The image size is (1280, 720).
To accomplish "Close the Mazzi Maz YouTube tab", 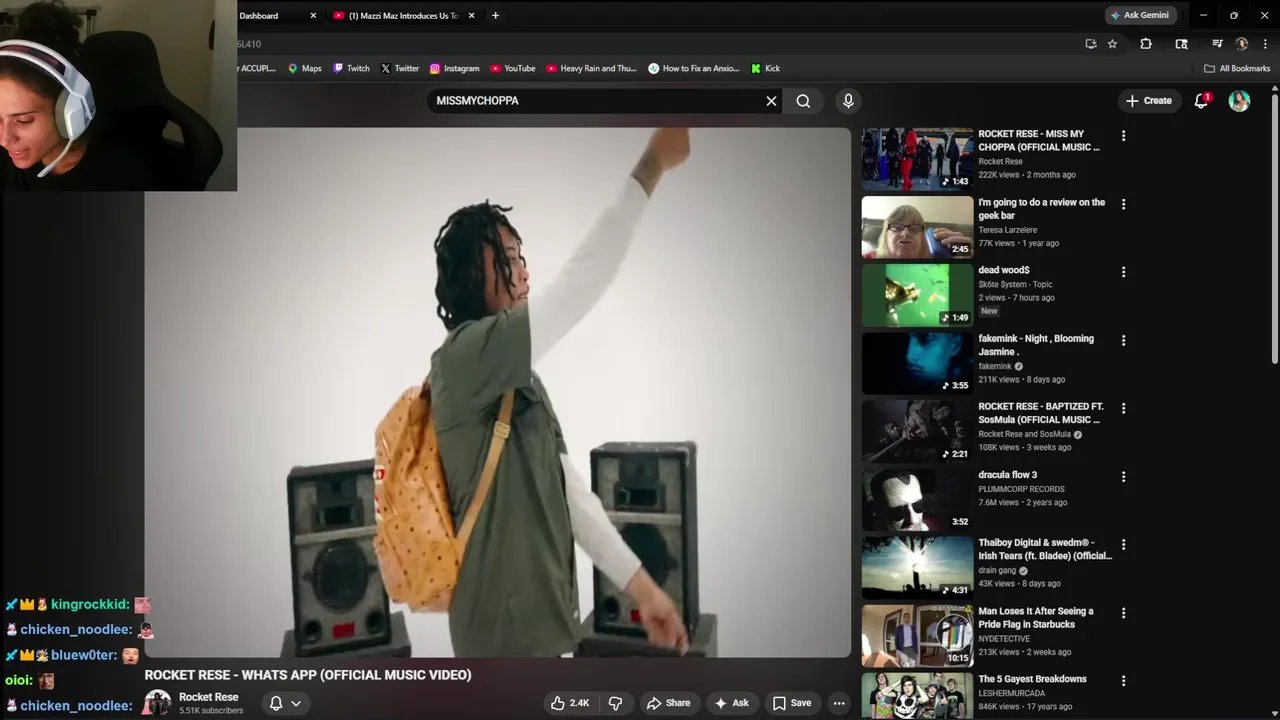I will click(x=471, y=15).
